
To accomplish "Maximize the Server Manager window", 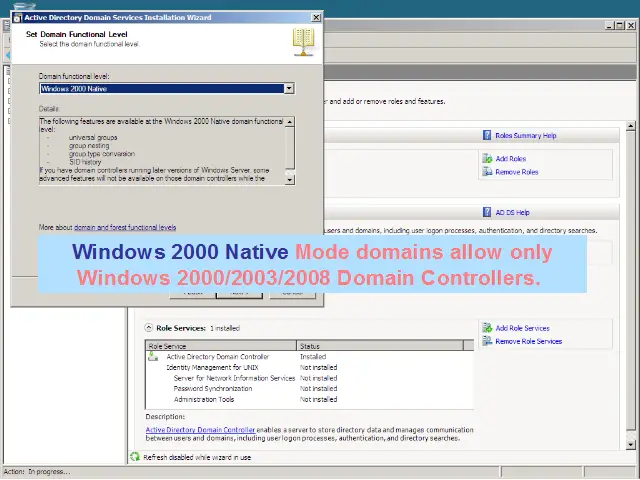I will 620,25.
